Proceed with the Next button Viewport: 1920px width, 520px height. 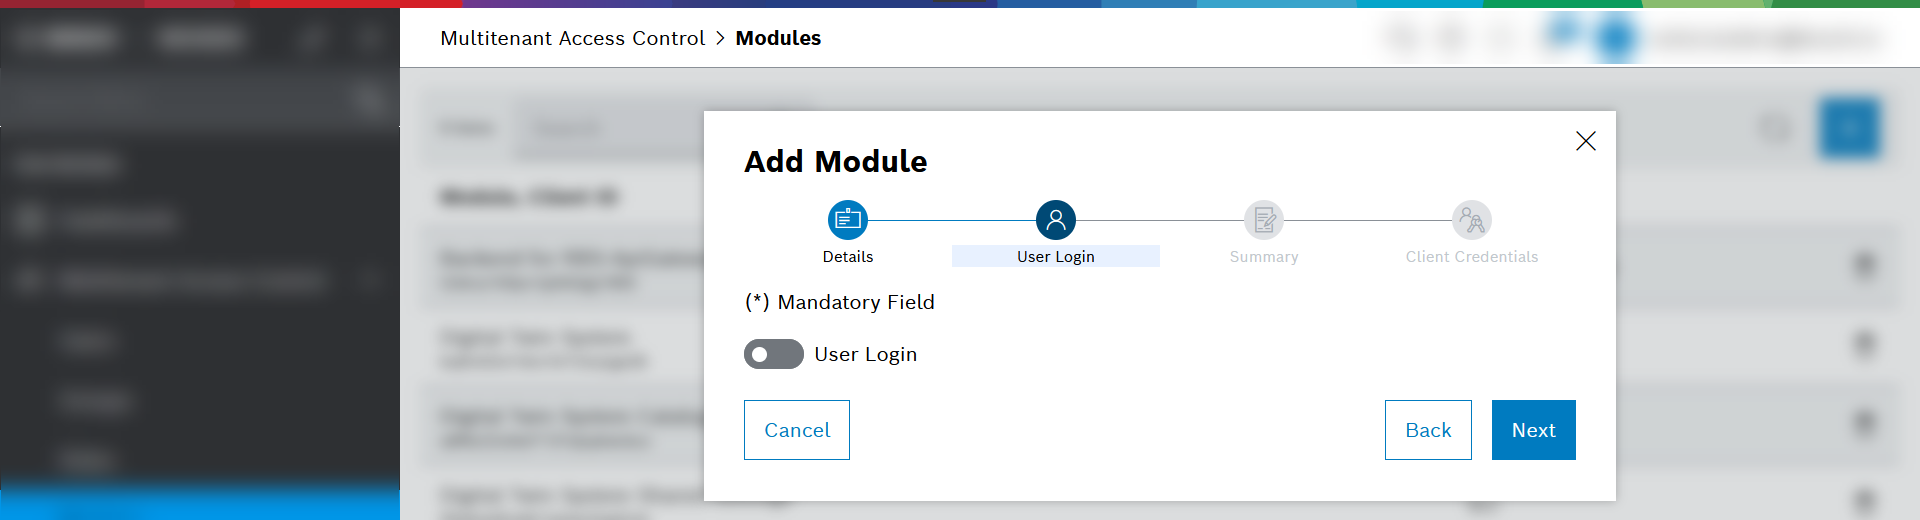click(x=1534, y=430)
